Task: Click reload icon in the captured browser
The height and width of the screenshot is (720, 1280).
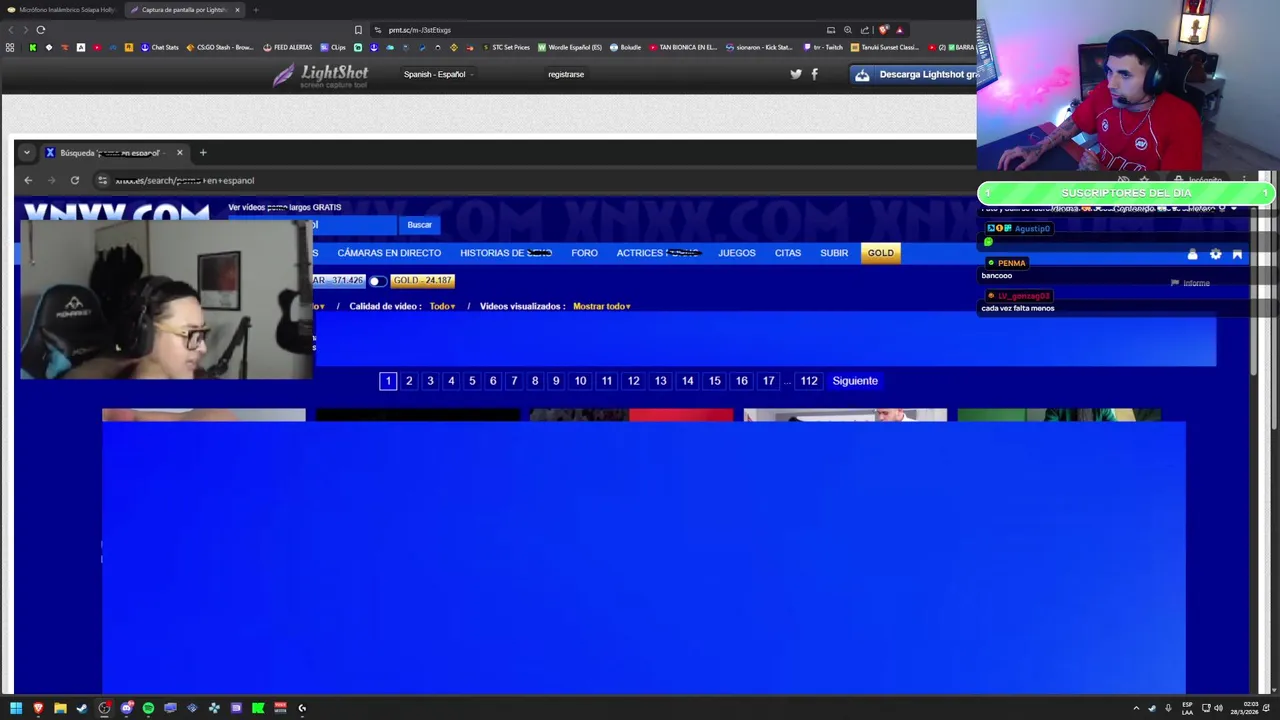Action: click(74, 180)
